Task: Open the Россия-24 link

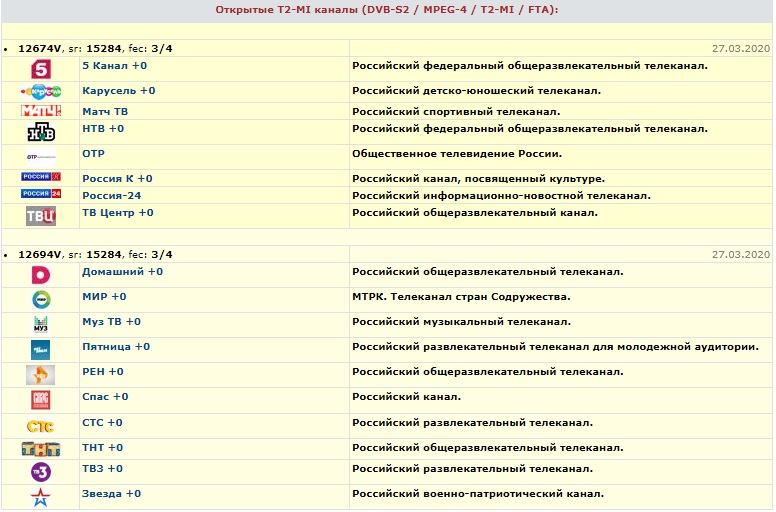Action: pyautogui.click(x=111, y=196)
